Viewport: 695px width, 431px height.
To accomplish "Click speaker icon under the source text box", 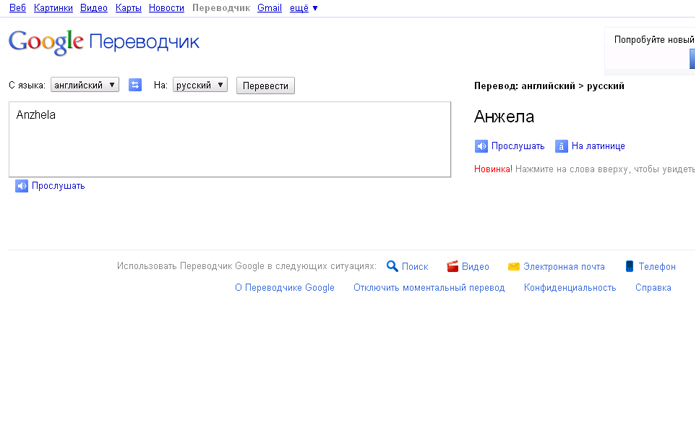I will [x=21, y=186].
